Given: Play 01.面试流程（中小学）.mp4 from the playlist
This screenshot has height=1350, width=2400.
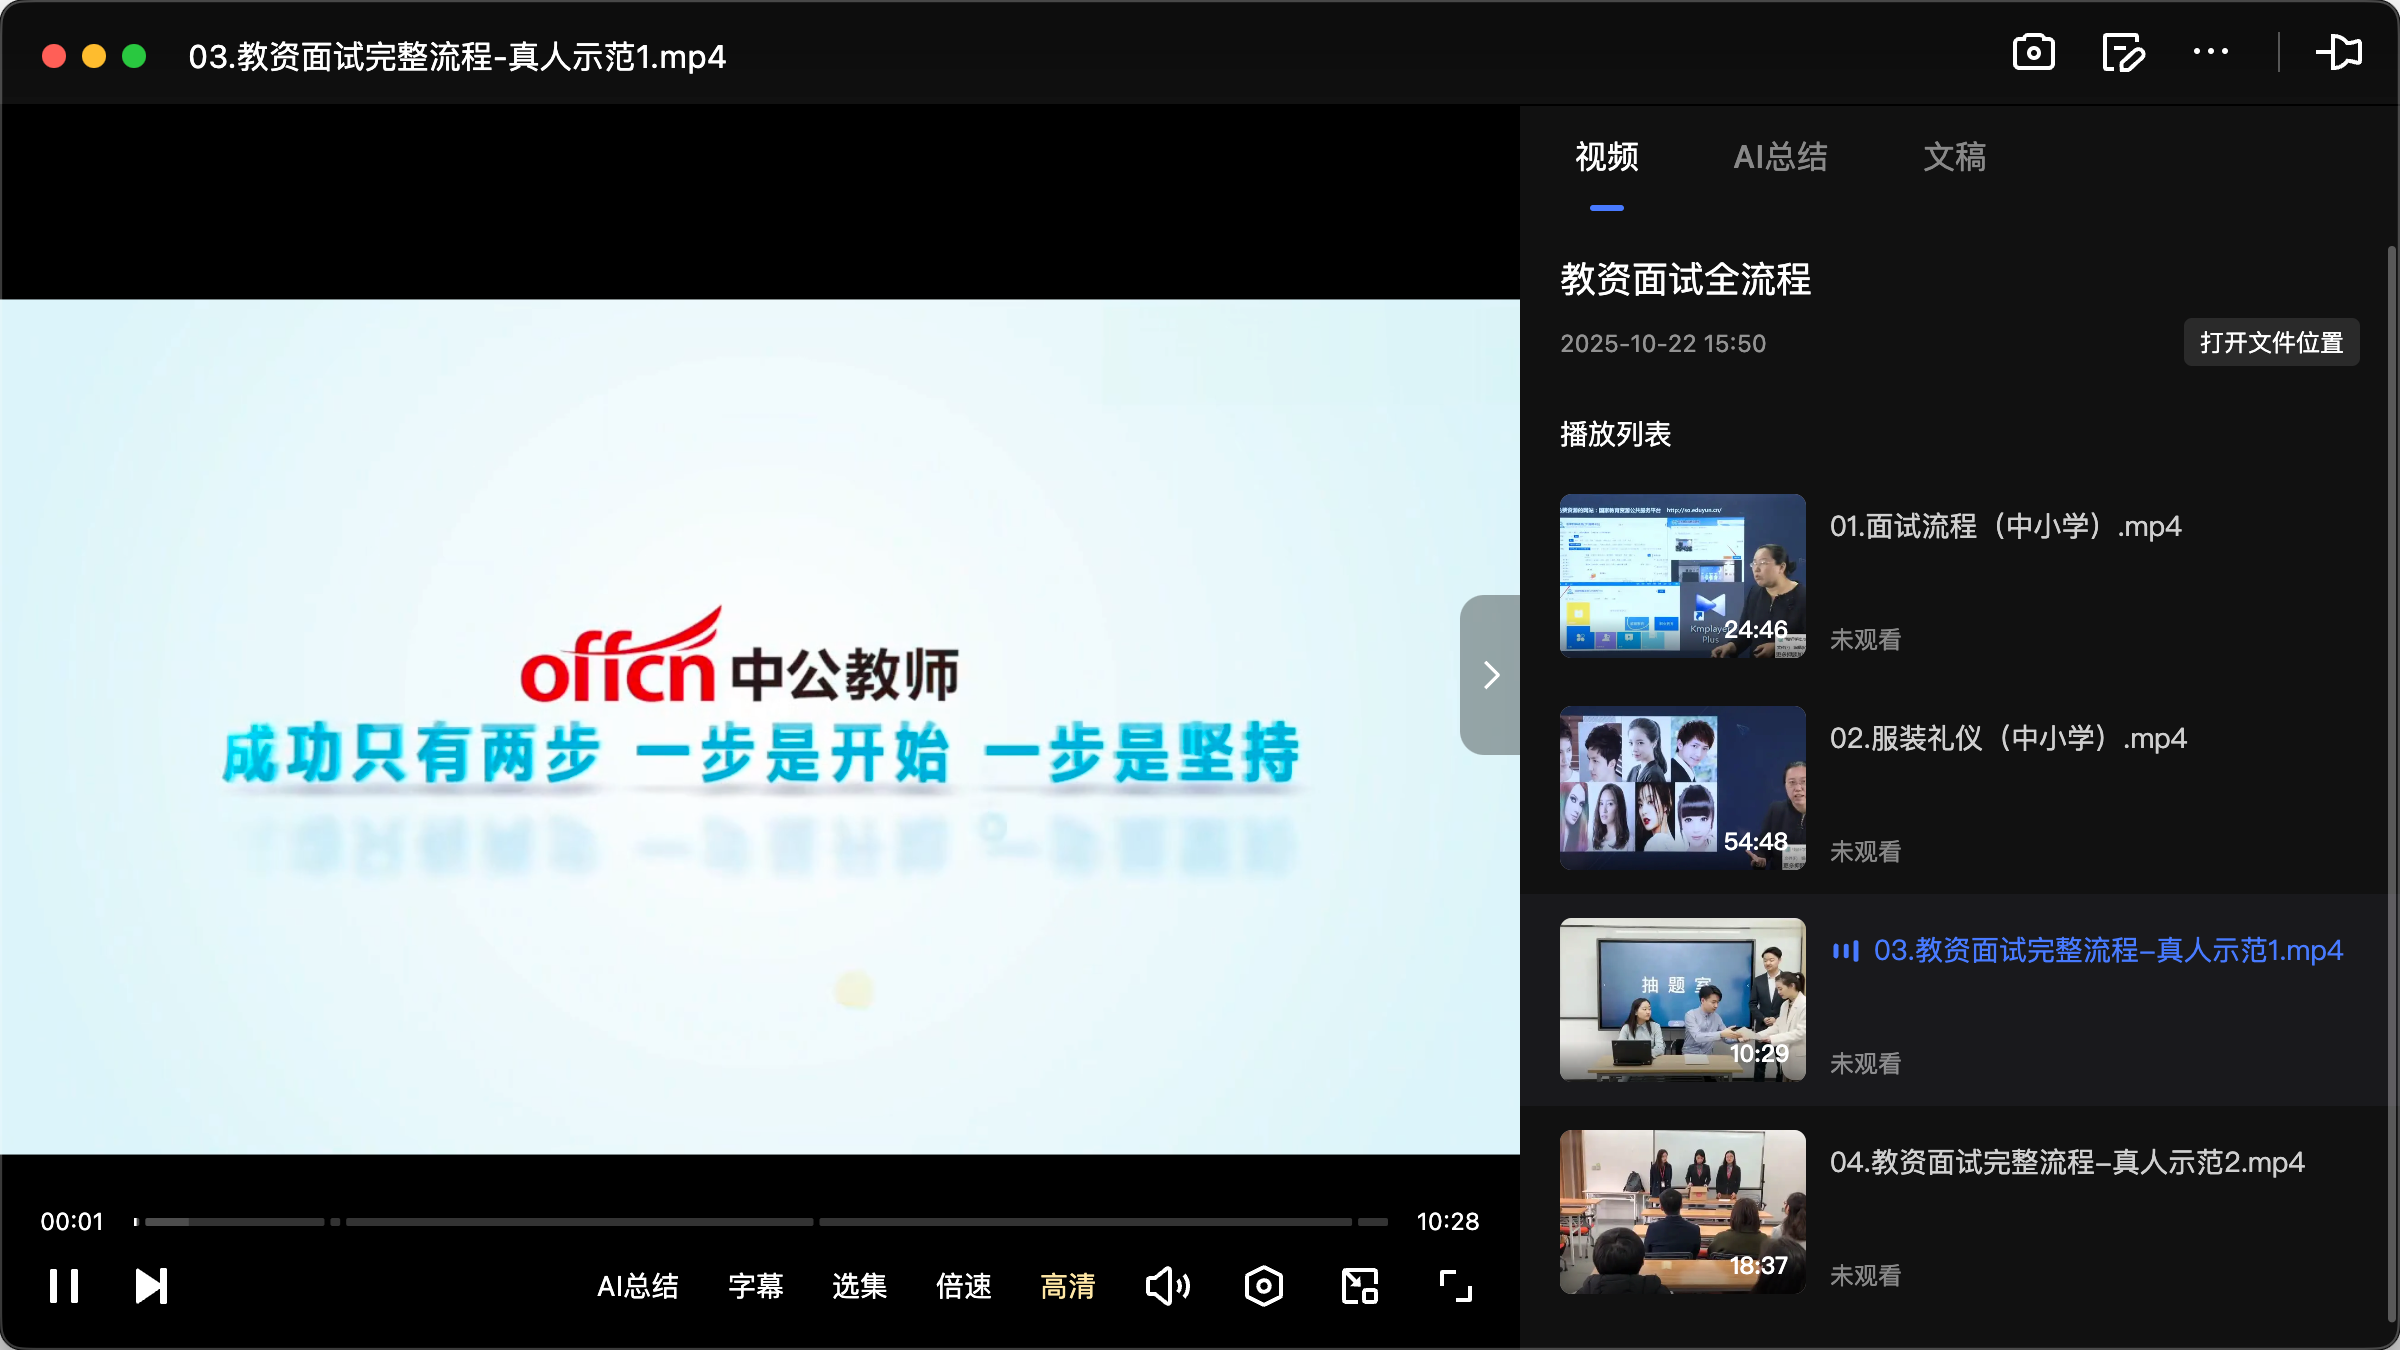Looking at the screenshot, I should [x=2005, y=525].
